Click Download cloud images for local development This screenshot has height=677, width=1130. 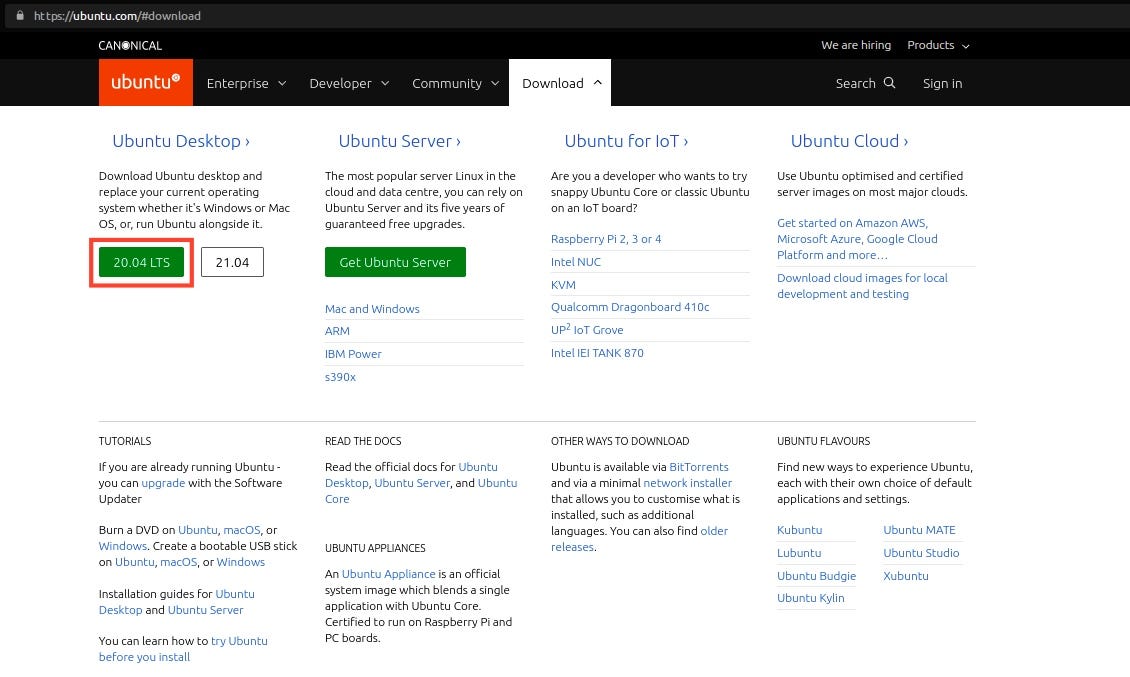tap(862, 286)
